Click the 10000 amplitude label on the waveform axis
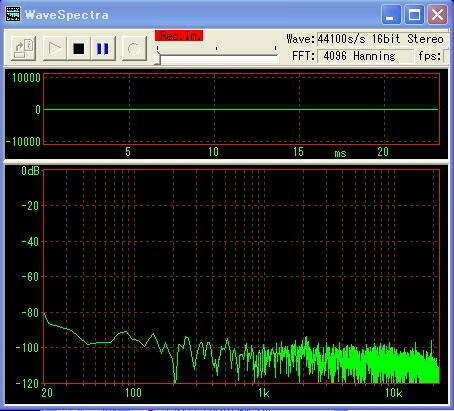Screen dimensions: 454x411 [x=26, y=78]
